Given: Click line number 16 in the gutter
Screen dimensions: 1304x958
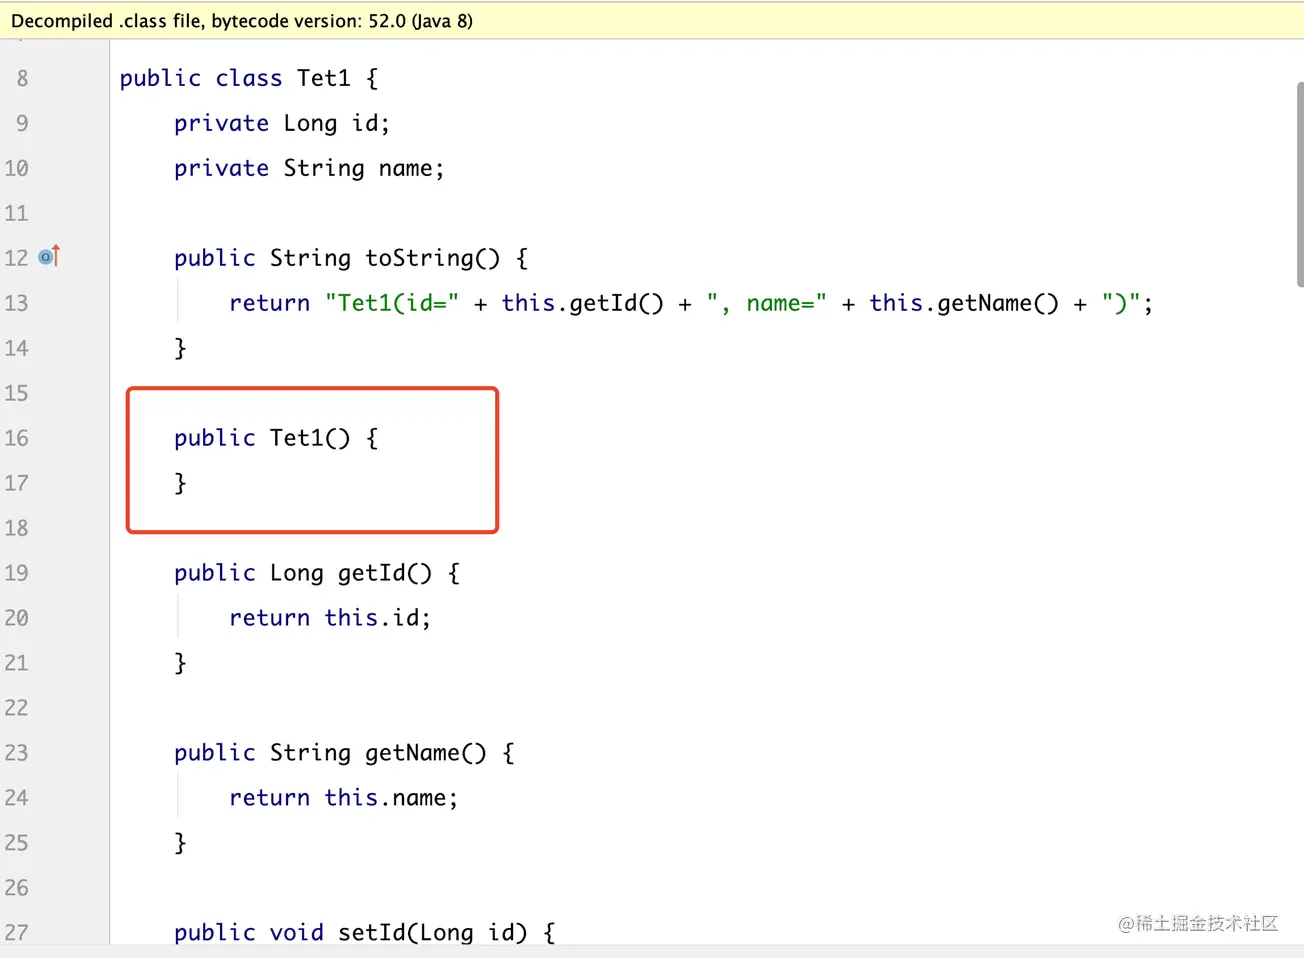Looking at the screenshot, I should pyautogui.click(x=17, y=438).
